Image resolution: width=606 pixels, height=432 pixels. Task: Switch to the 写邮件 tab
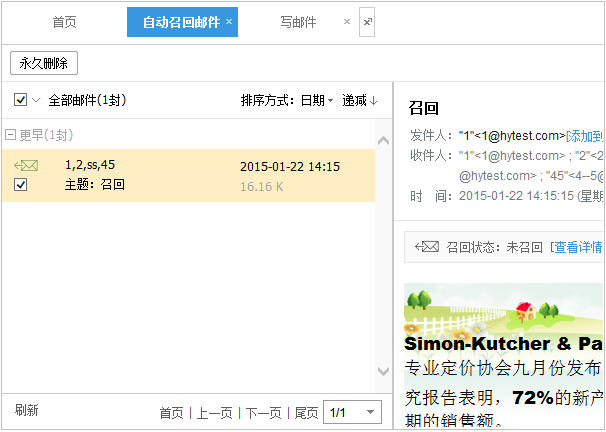(298, 21)
